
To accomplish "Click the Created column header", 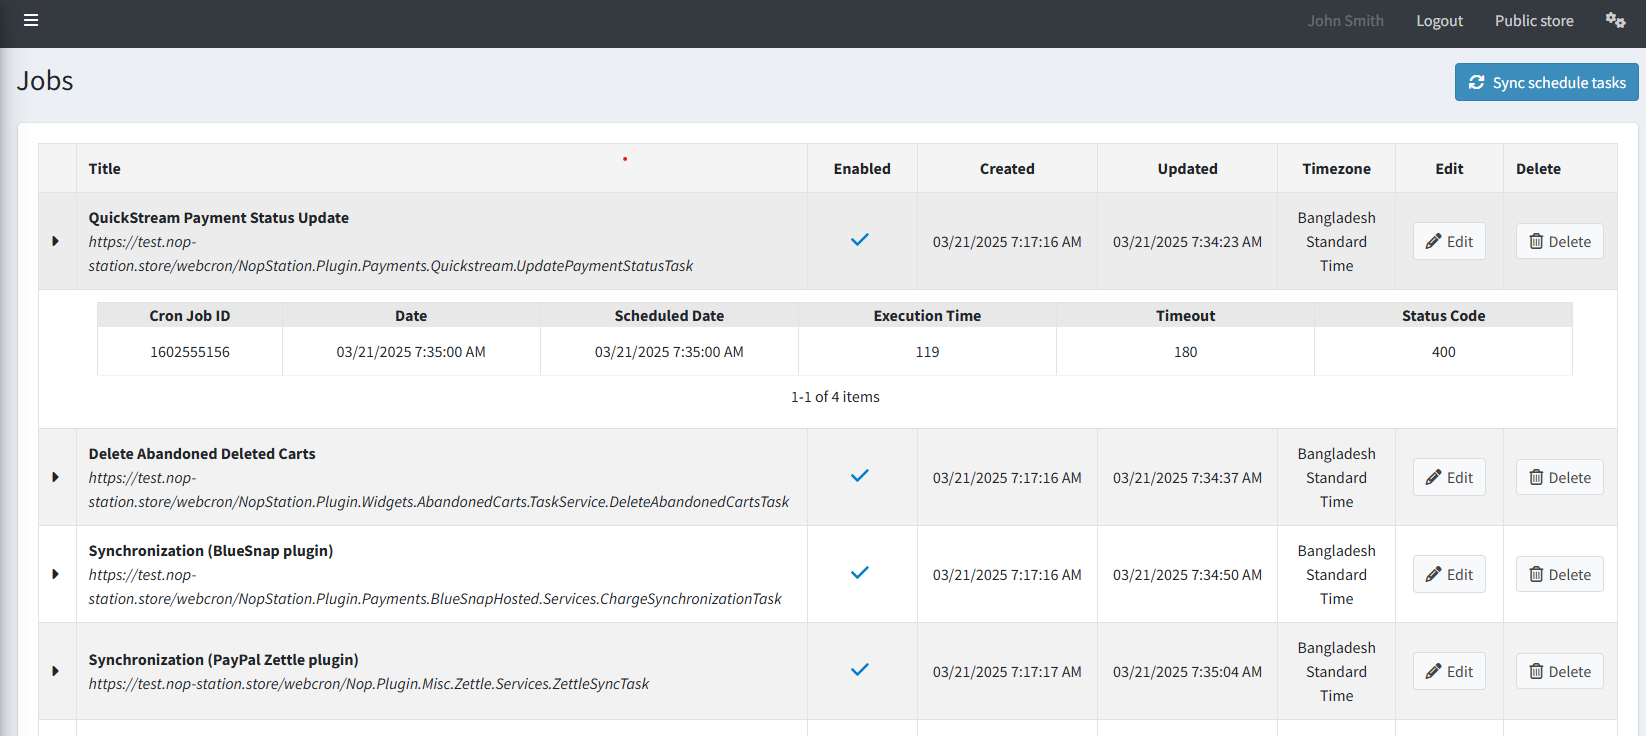I will coord(1007,169).
